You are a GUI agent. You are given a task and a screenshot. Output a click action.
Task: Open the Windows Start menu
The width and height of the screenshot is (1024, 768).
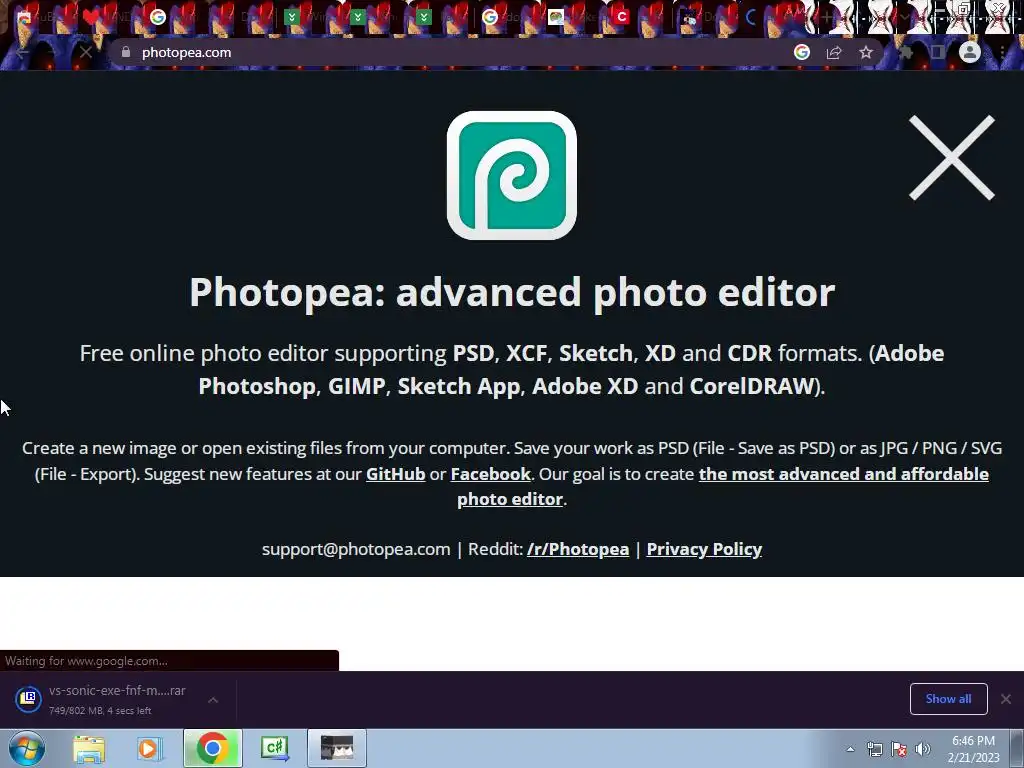point(27,748)
